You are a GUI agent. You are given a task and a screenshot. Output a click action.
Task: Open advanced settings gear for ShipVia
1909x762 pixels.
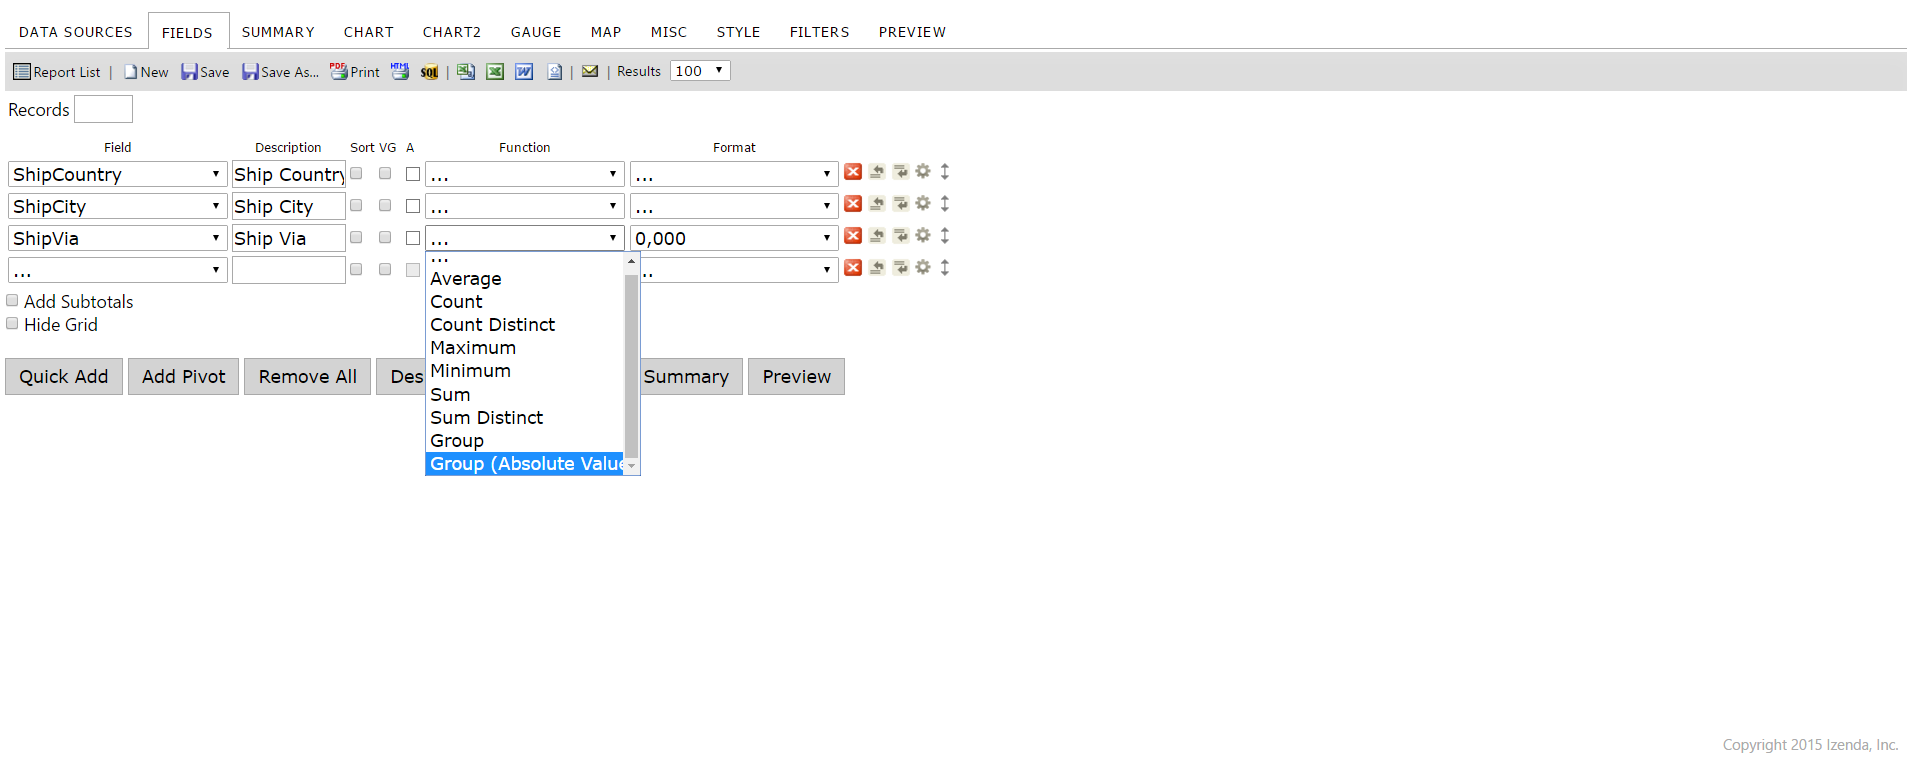[923, 236]
